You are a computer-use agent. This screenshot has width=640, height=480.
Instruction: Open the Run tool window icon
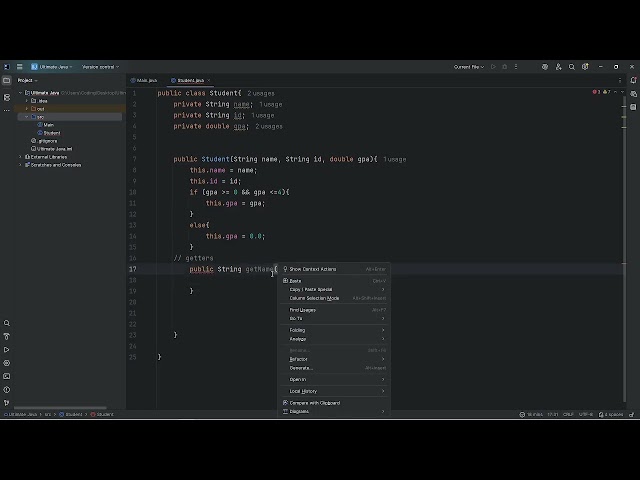pyautogui.click(x=7, y=350)
